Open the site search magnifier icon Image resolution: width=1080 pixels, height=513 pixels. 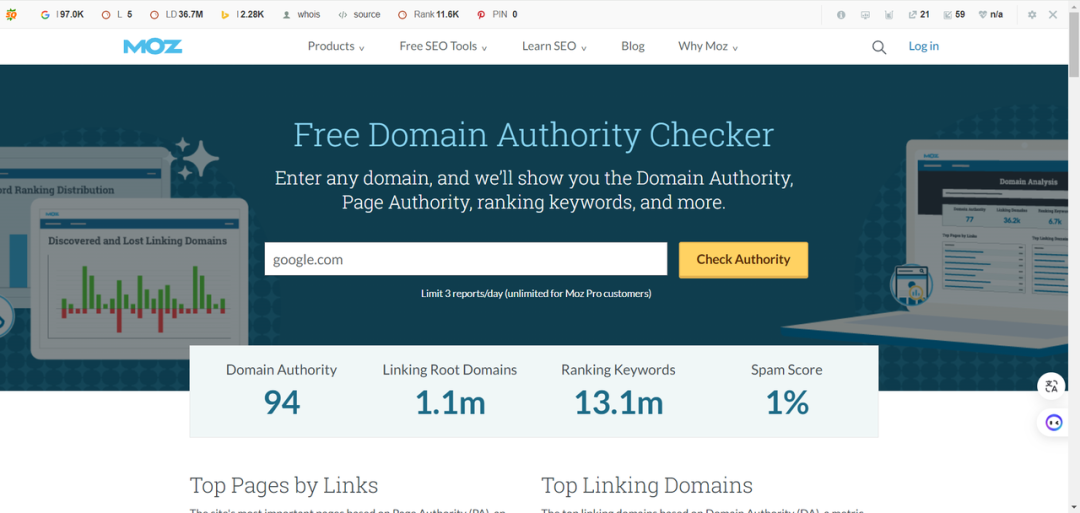pyautogui.click(x=879, y=47)
